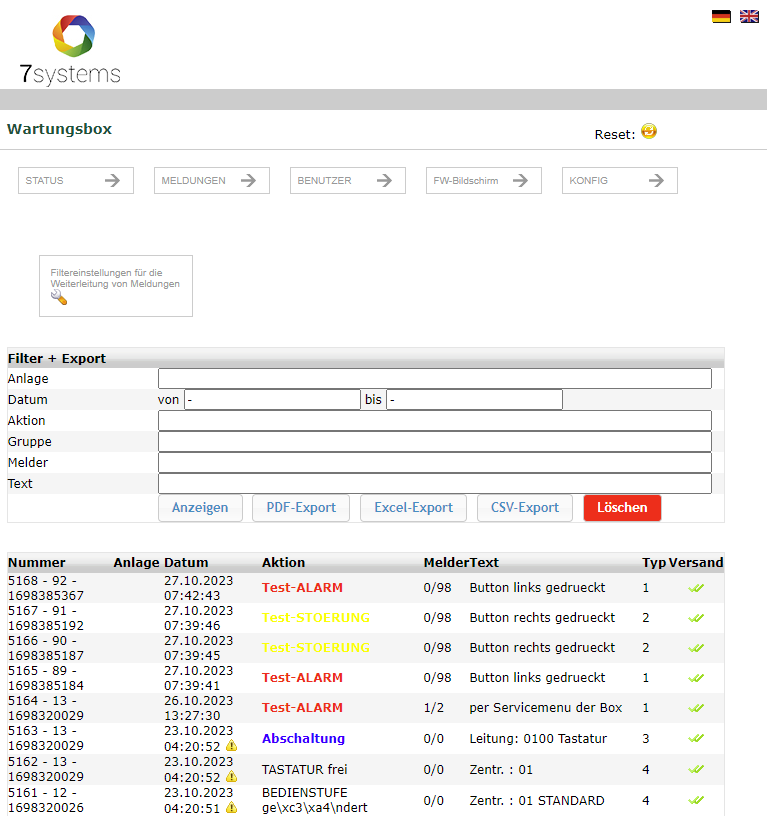The height and width of the screenshot is (816, 767).
Task: Click 'per Servicemenu der Box' text
Action: point(545,708)
